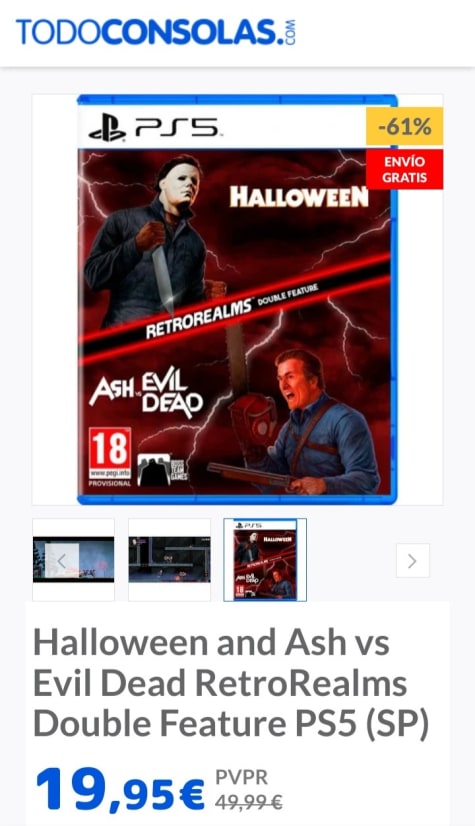Tap the 19,95€ price

(120, 791)
